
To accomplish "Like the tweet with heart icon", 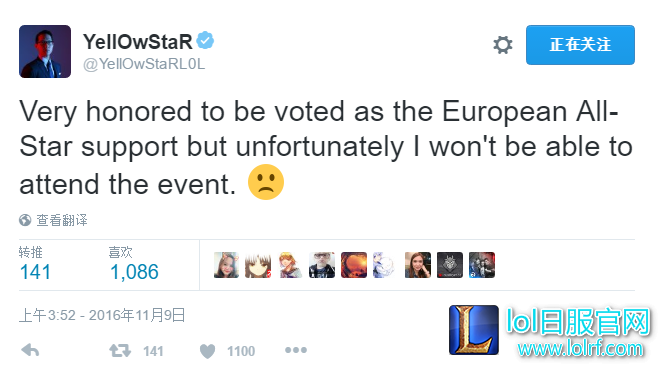I will click(x=207, y=351).
